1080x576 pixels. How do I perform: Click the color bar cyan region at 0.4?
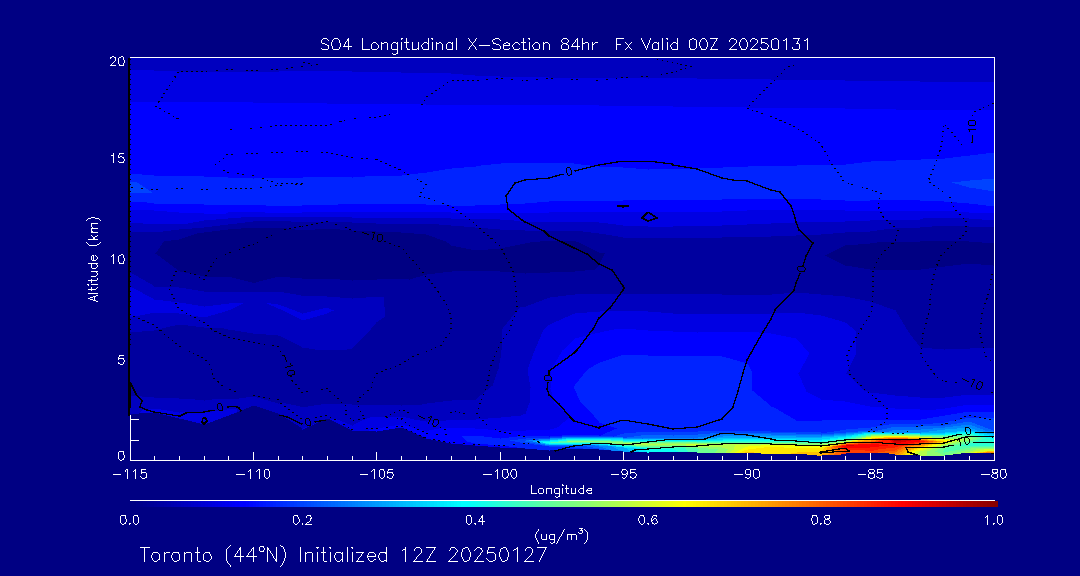point(477,504)
